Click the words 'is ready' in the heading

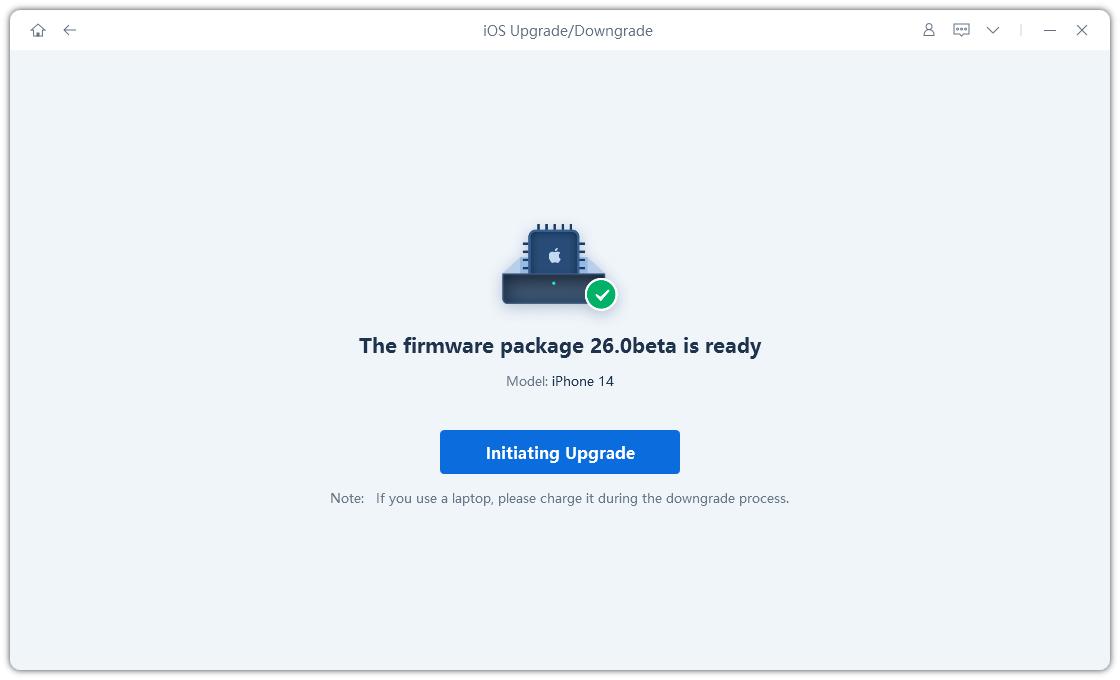722,346
